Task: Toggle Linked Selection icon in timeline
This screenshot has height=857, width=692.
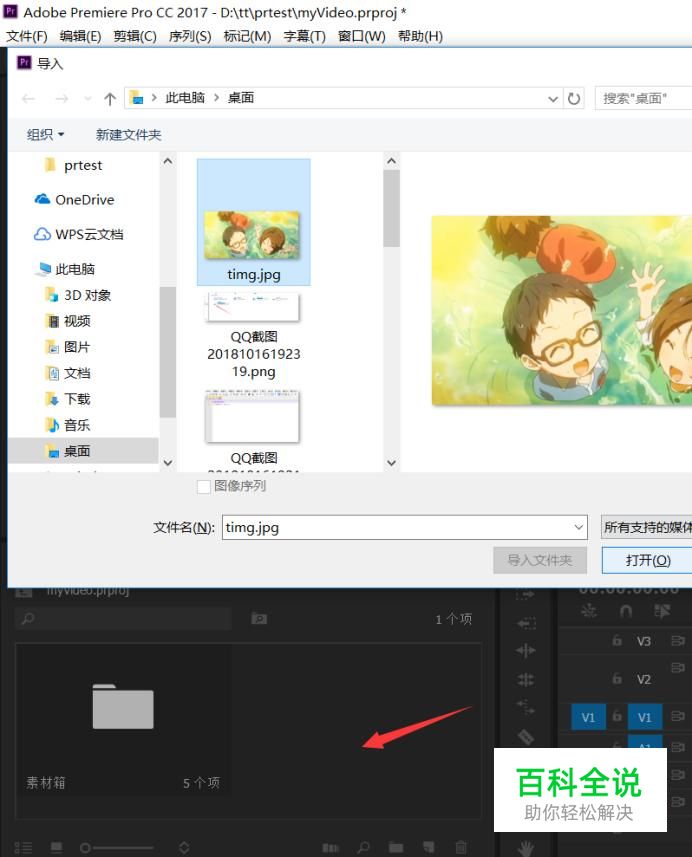Action: [662, 611]
